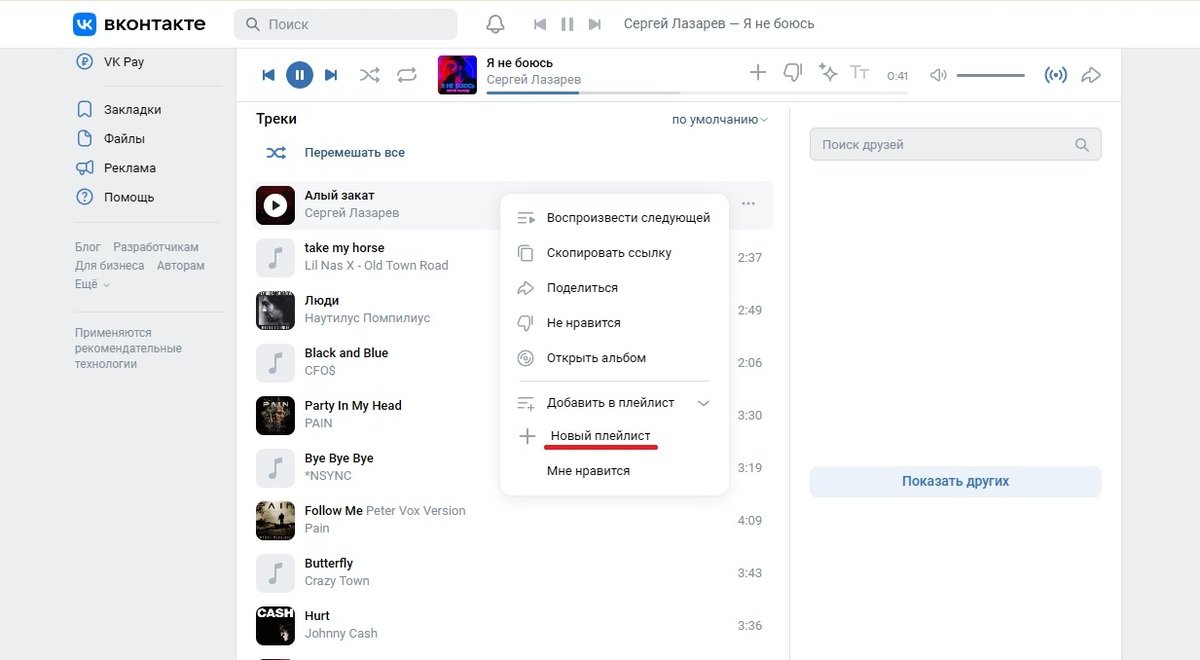The width and height of the screenshot is (1200, 660).
Task: Open the notifications bell
Action: click(x=495, y=24)
